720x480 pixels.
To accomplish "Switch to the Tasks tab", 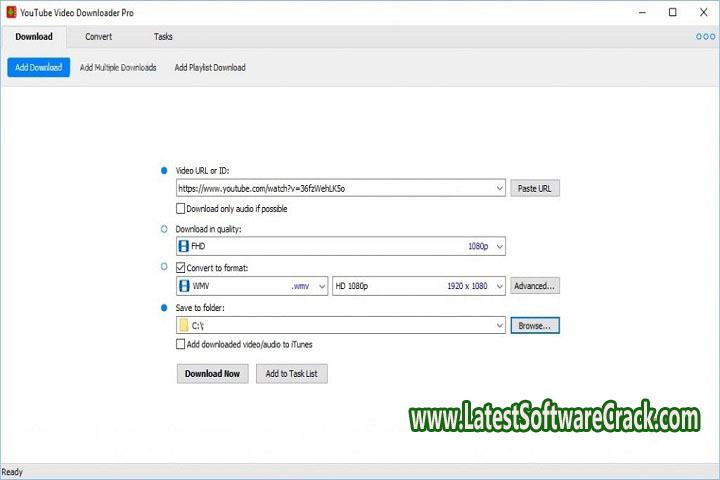I will pos(163,37).
